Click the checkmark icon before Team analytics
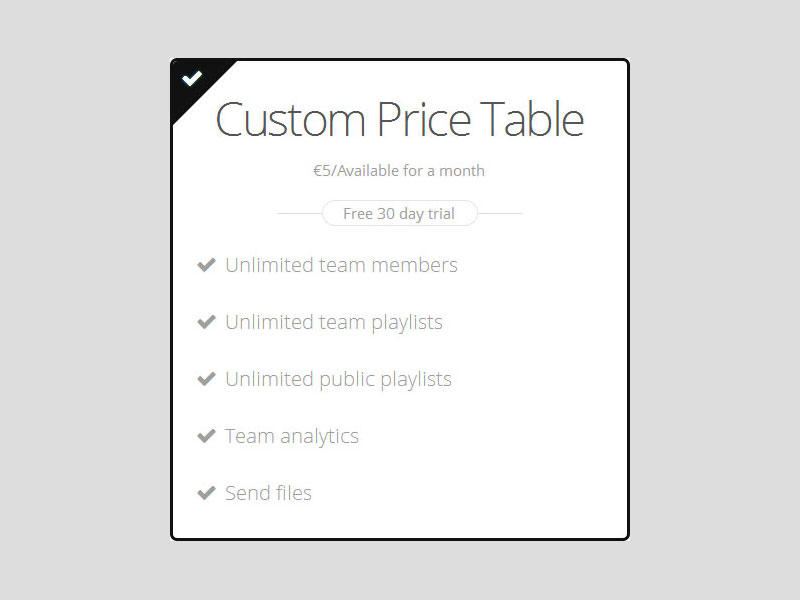The width and height of the screenshot is (800, 600). pyautogui.click(x=206, y=436)
